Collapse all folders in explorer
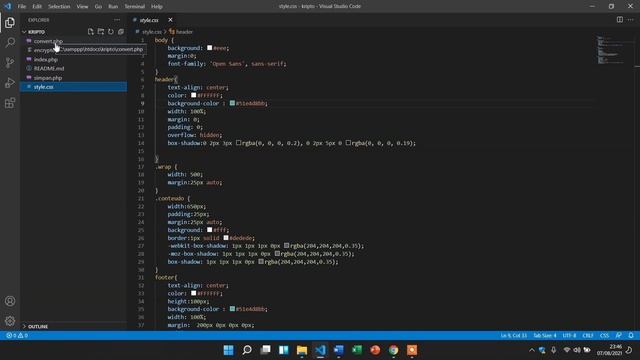 [121, 31]
